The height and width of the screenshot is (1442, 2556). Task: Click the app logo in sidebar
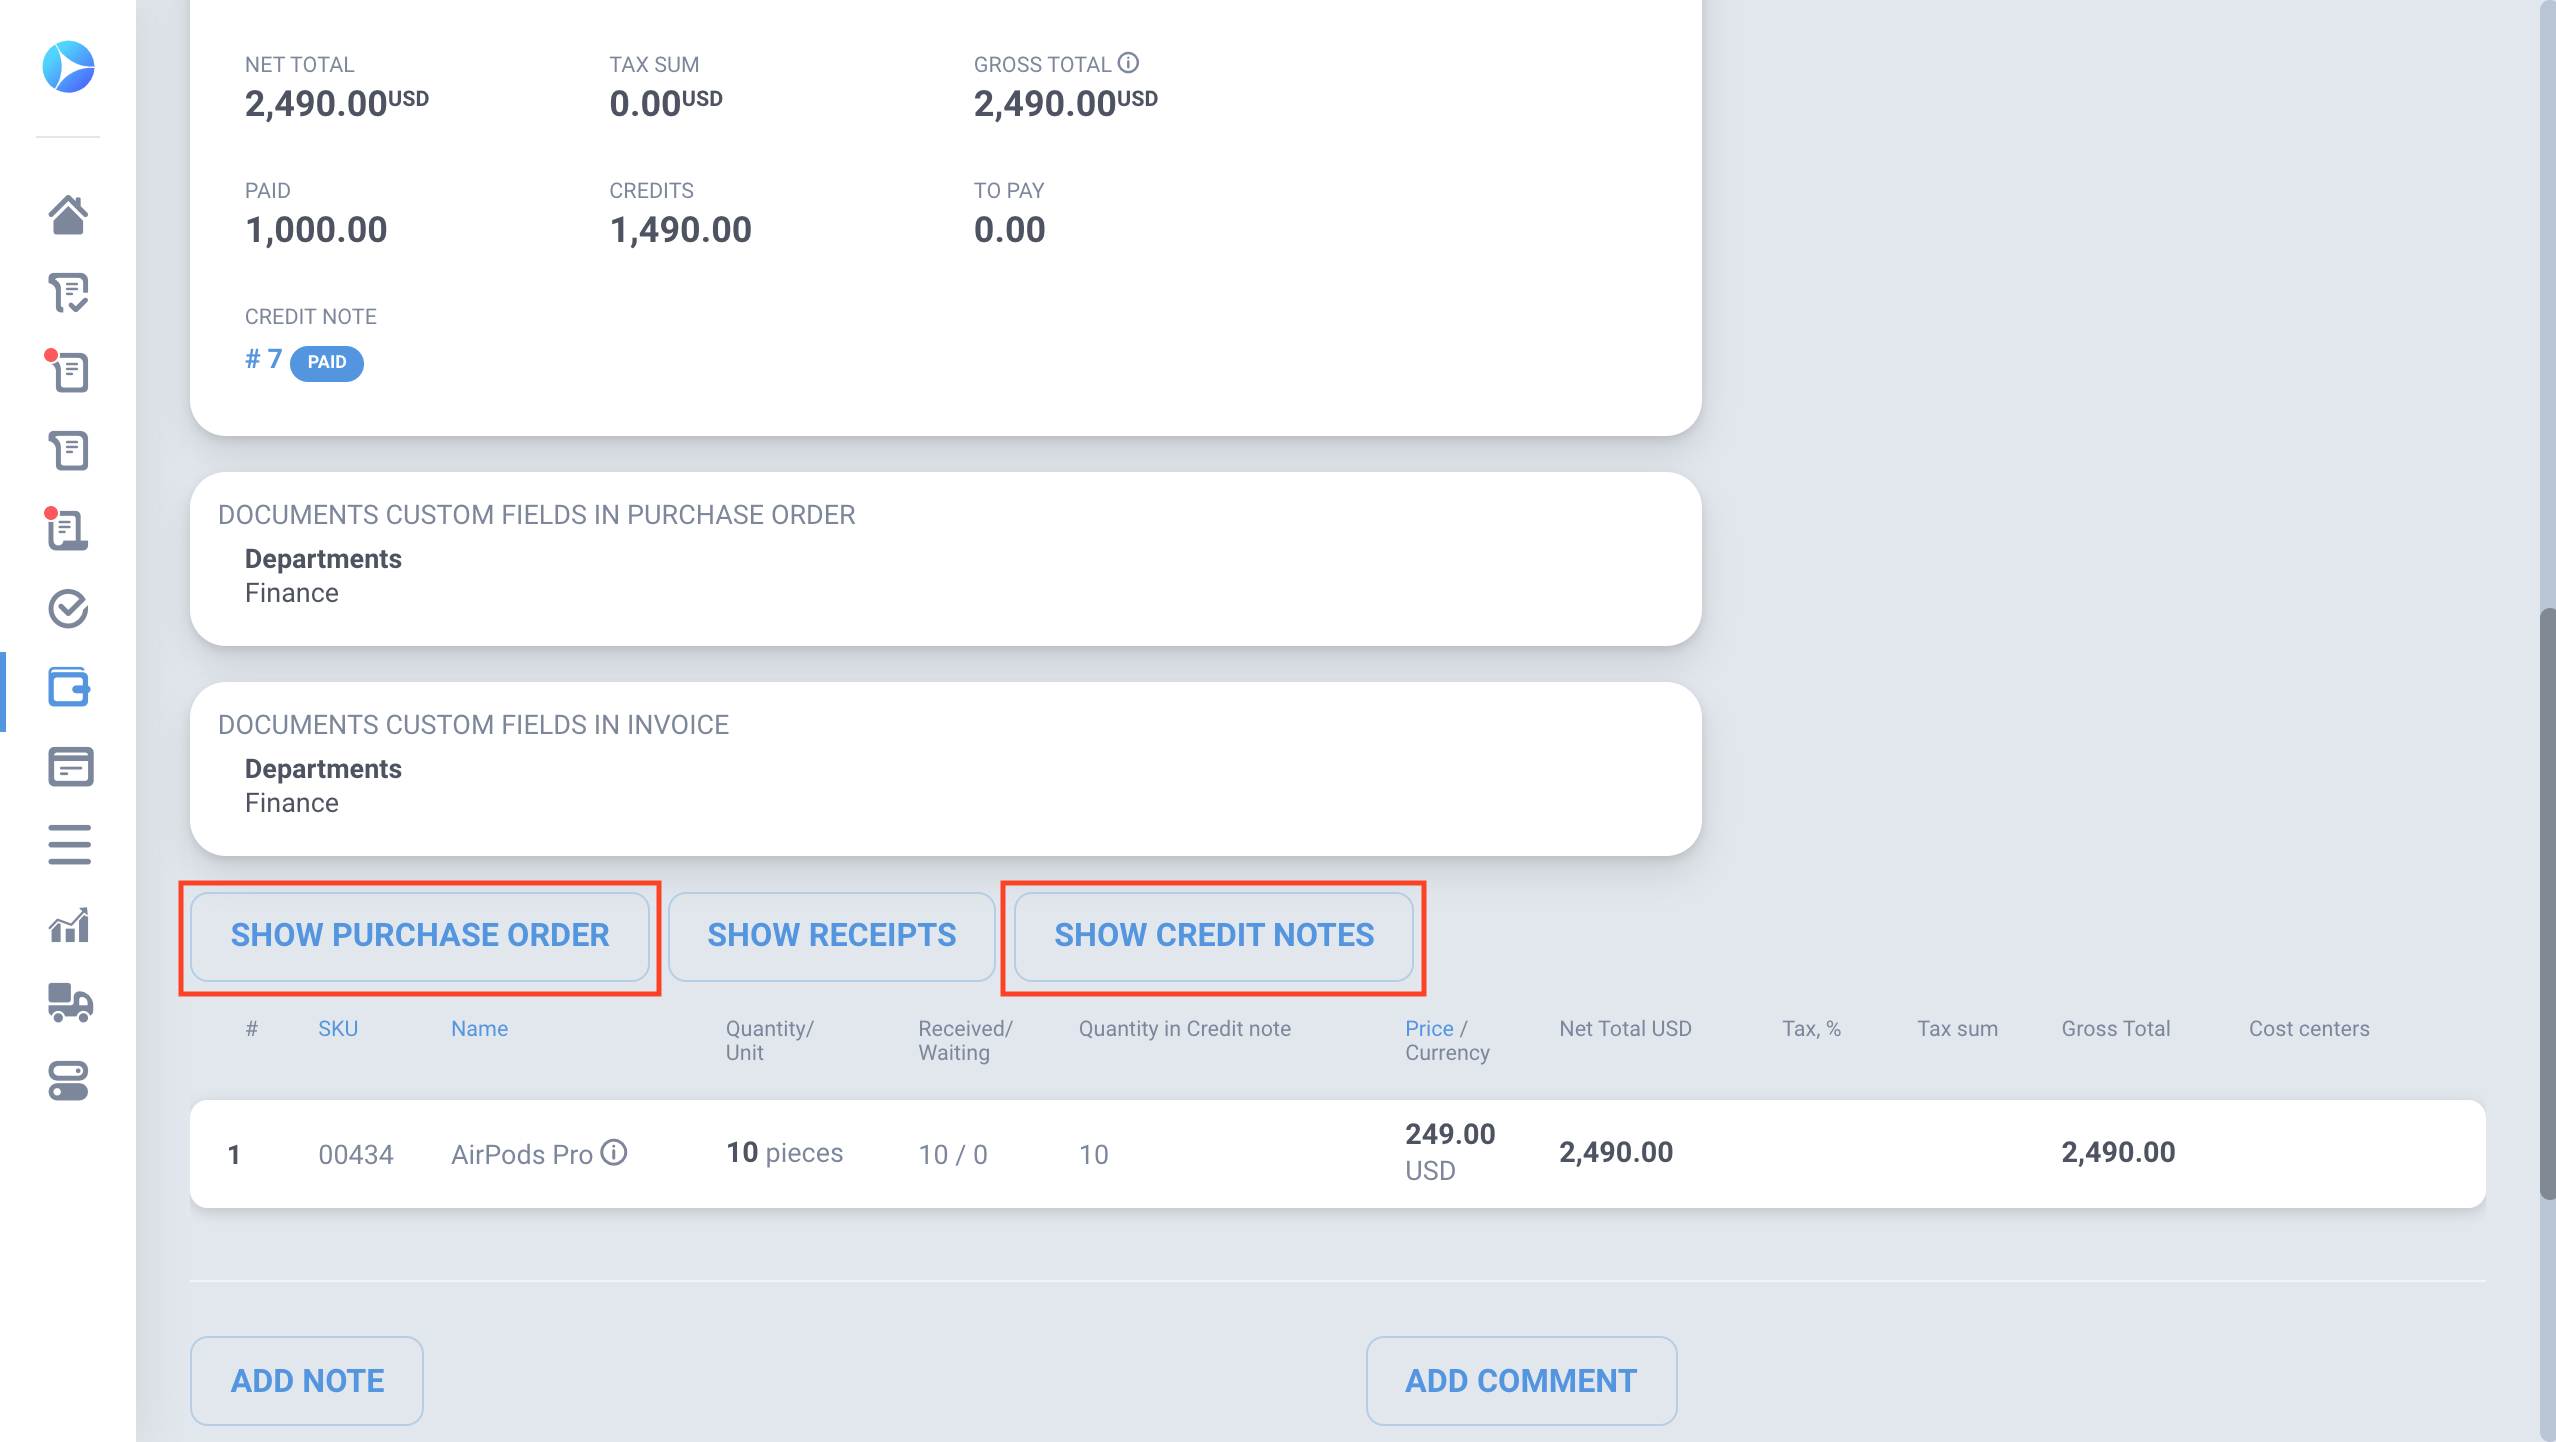point(68,67)
